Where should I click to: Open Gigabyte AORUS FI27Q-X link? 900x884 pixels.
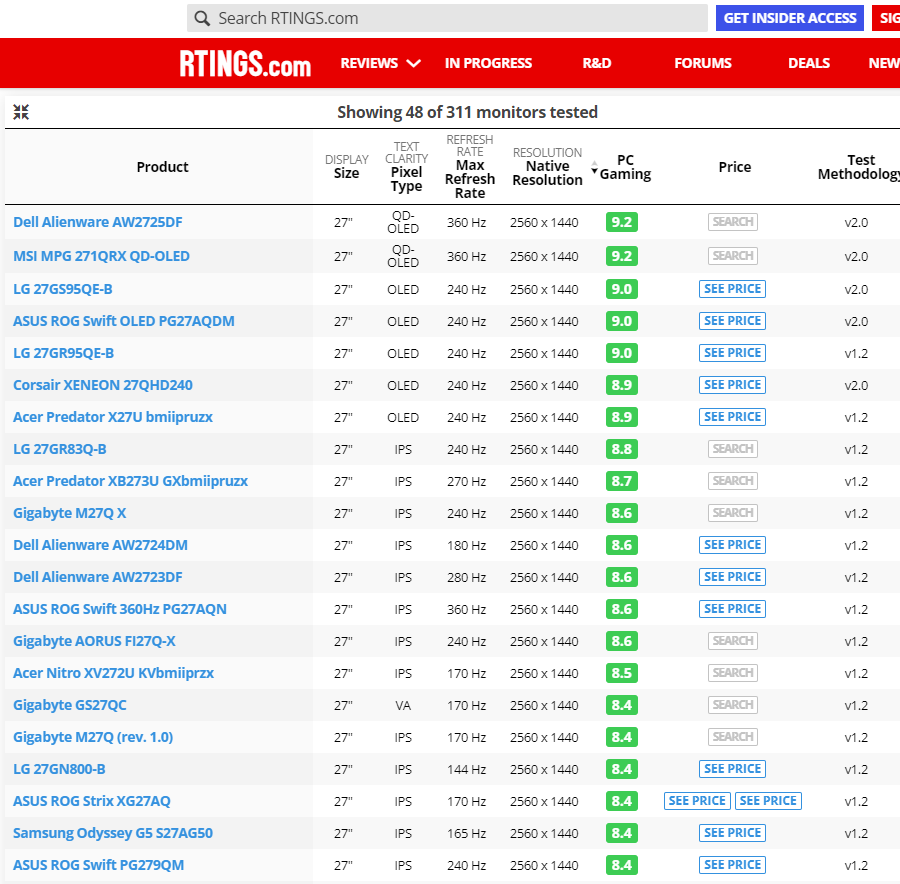(94, 641)
